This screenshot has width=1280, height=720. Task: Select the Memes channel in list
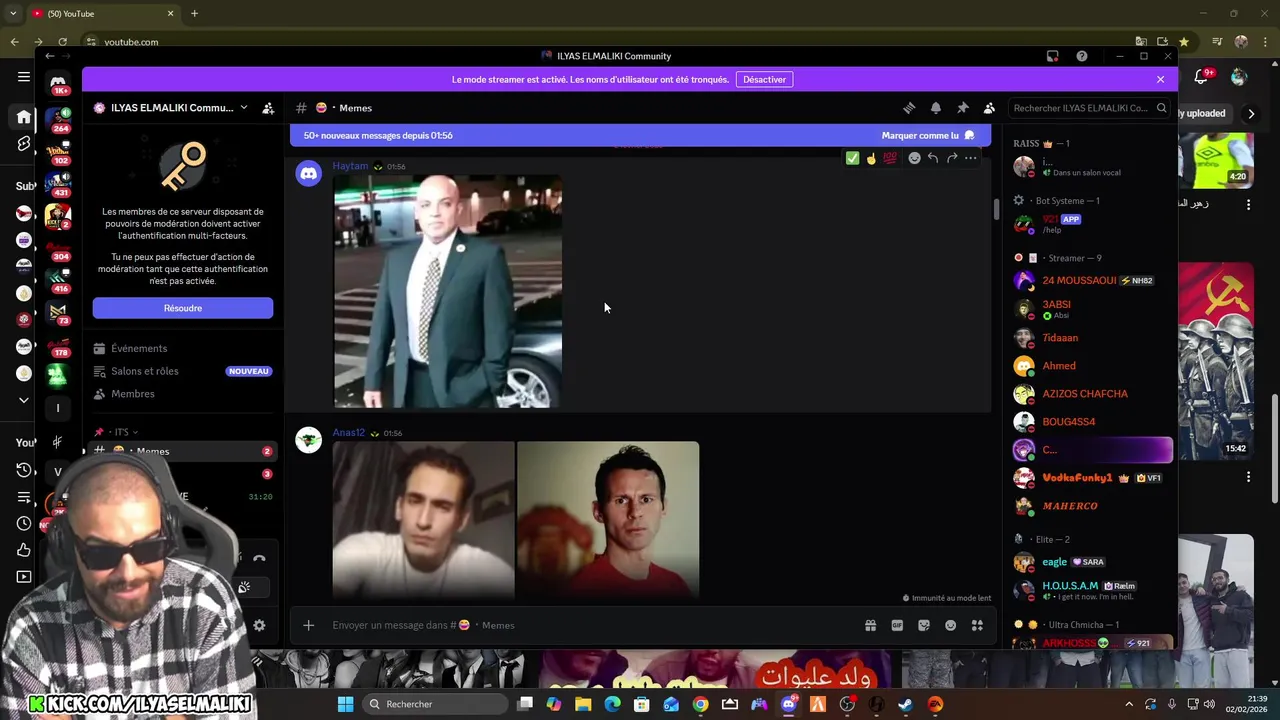pos(182,451)
